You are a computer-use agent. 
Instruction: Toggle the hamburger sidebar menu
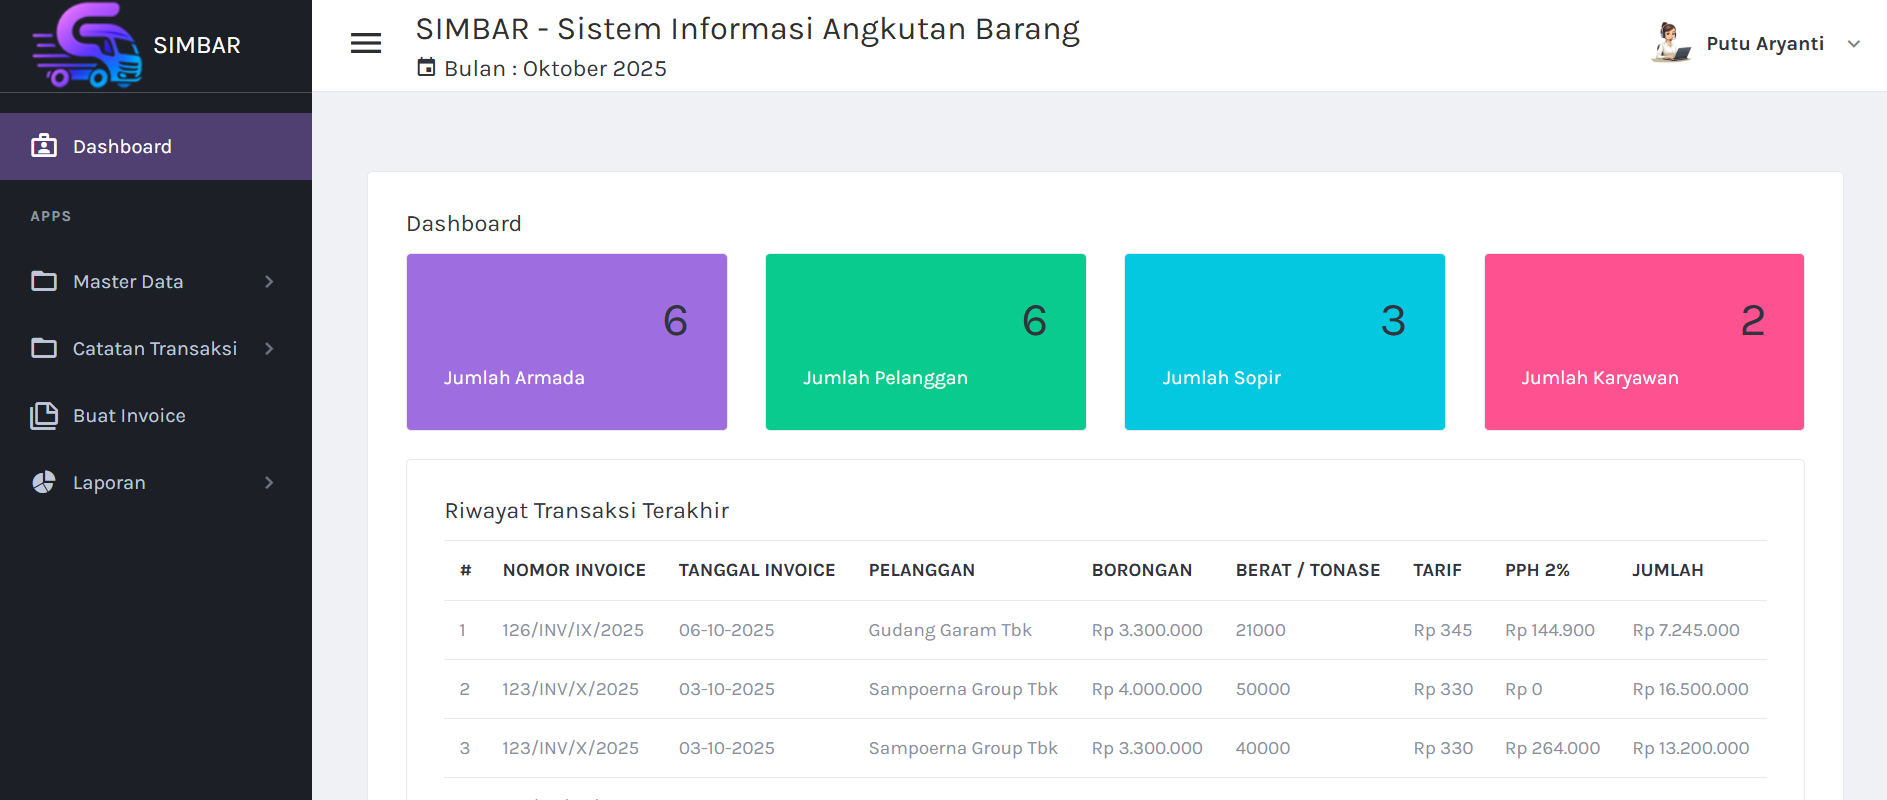[366, 43]
